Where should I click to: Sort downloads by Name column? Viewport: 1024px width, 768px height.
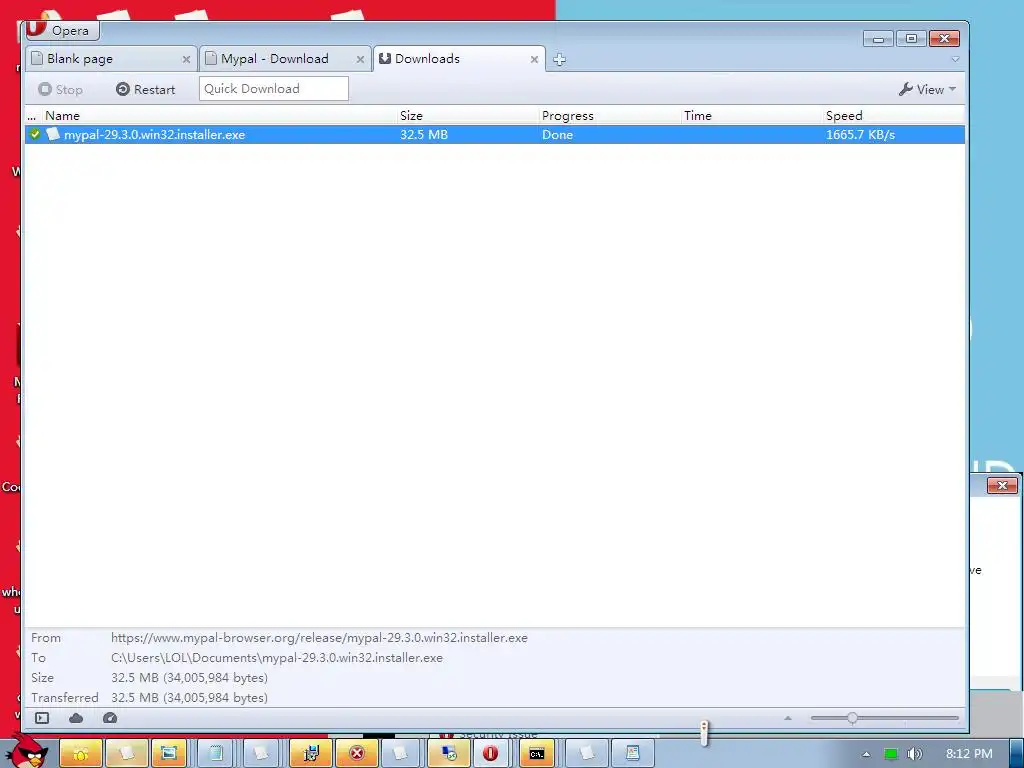(x=221, y=116)
